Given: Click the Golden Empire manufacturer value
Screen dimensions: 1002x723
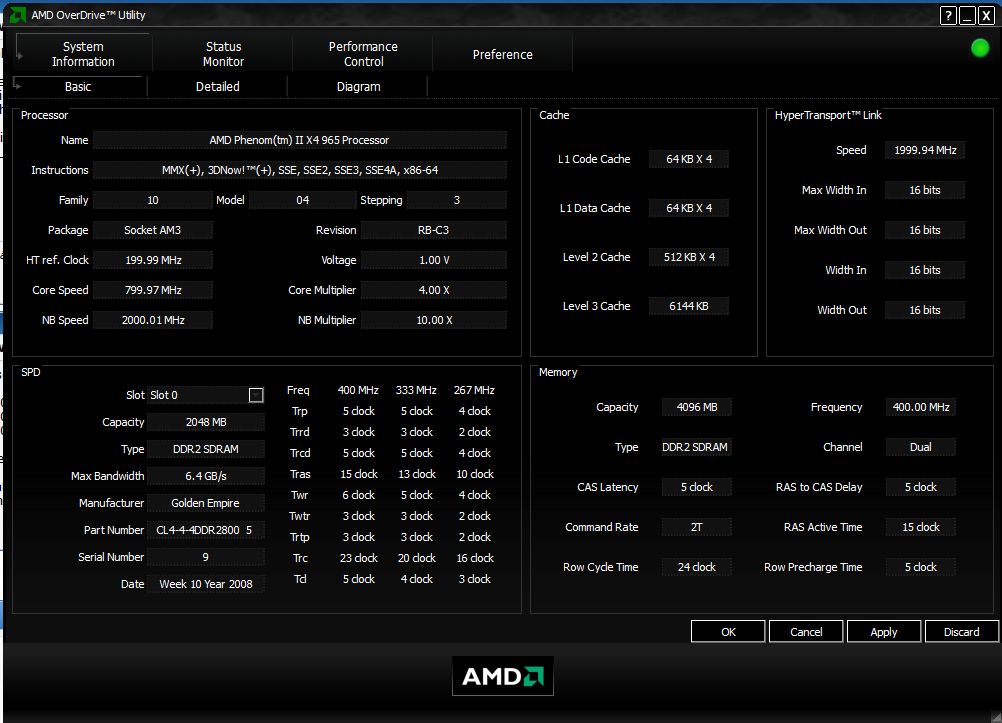Looking at the screenshot, I should click(x=206, y=503).
